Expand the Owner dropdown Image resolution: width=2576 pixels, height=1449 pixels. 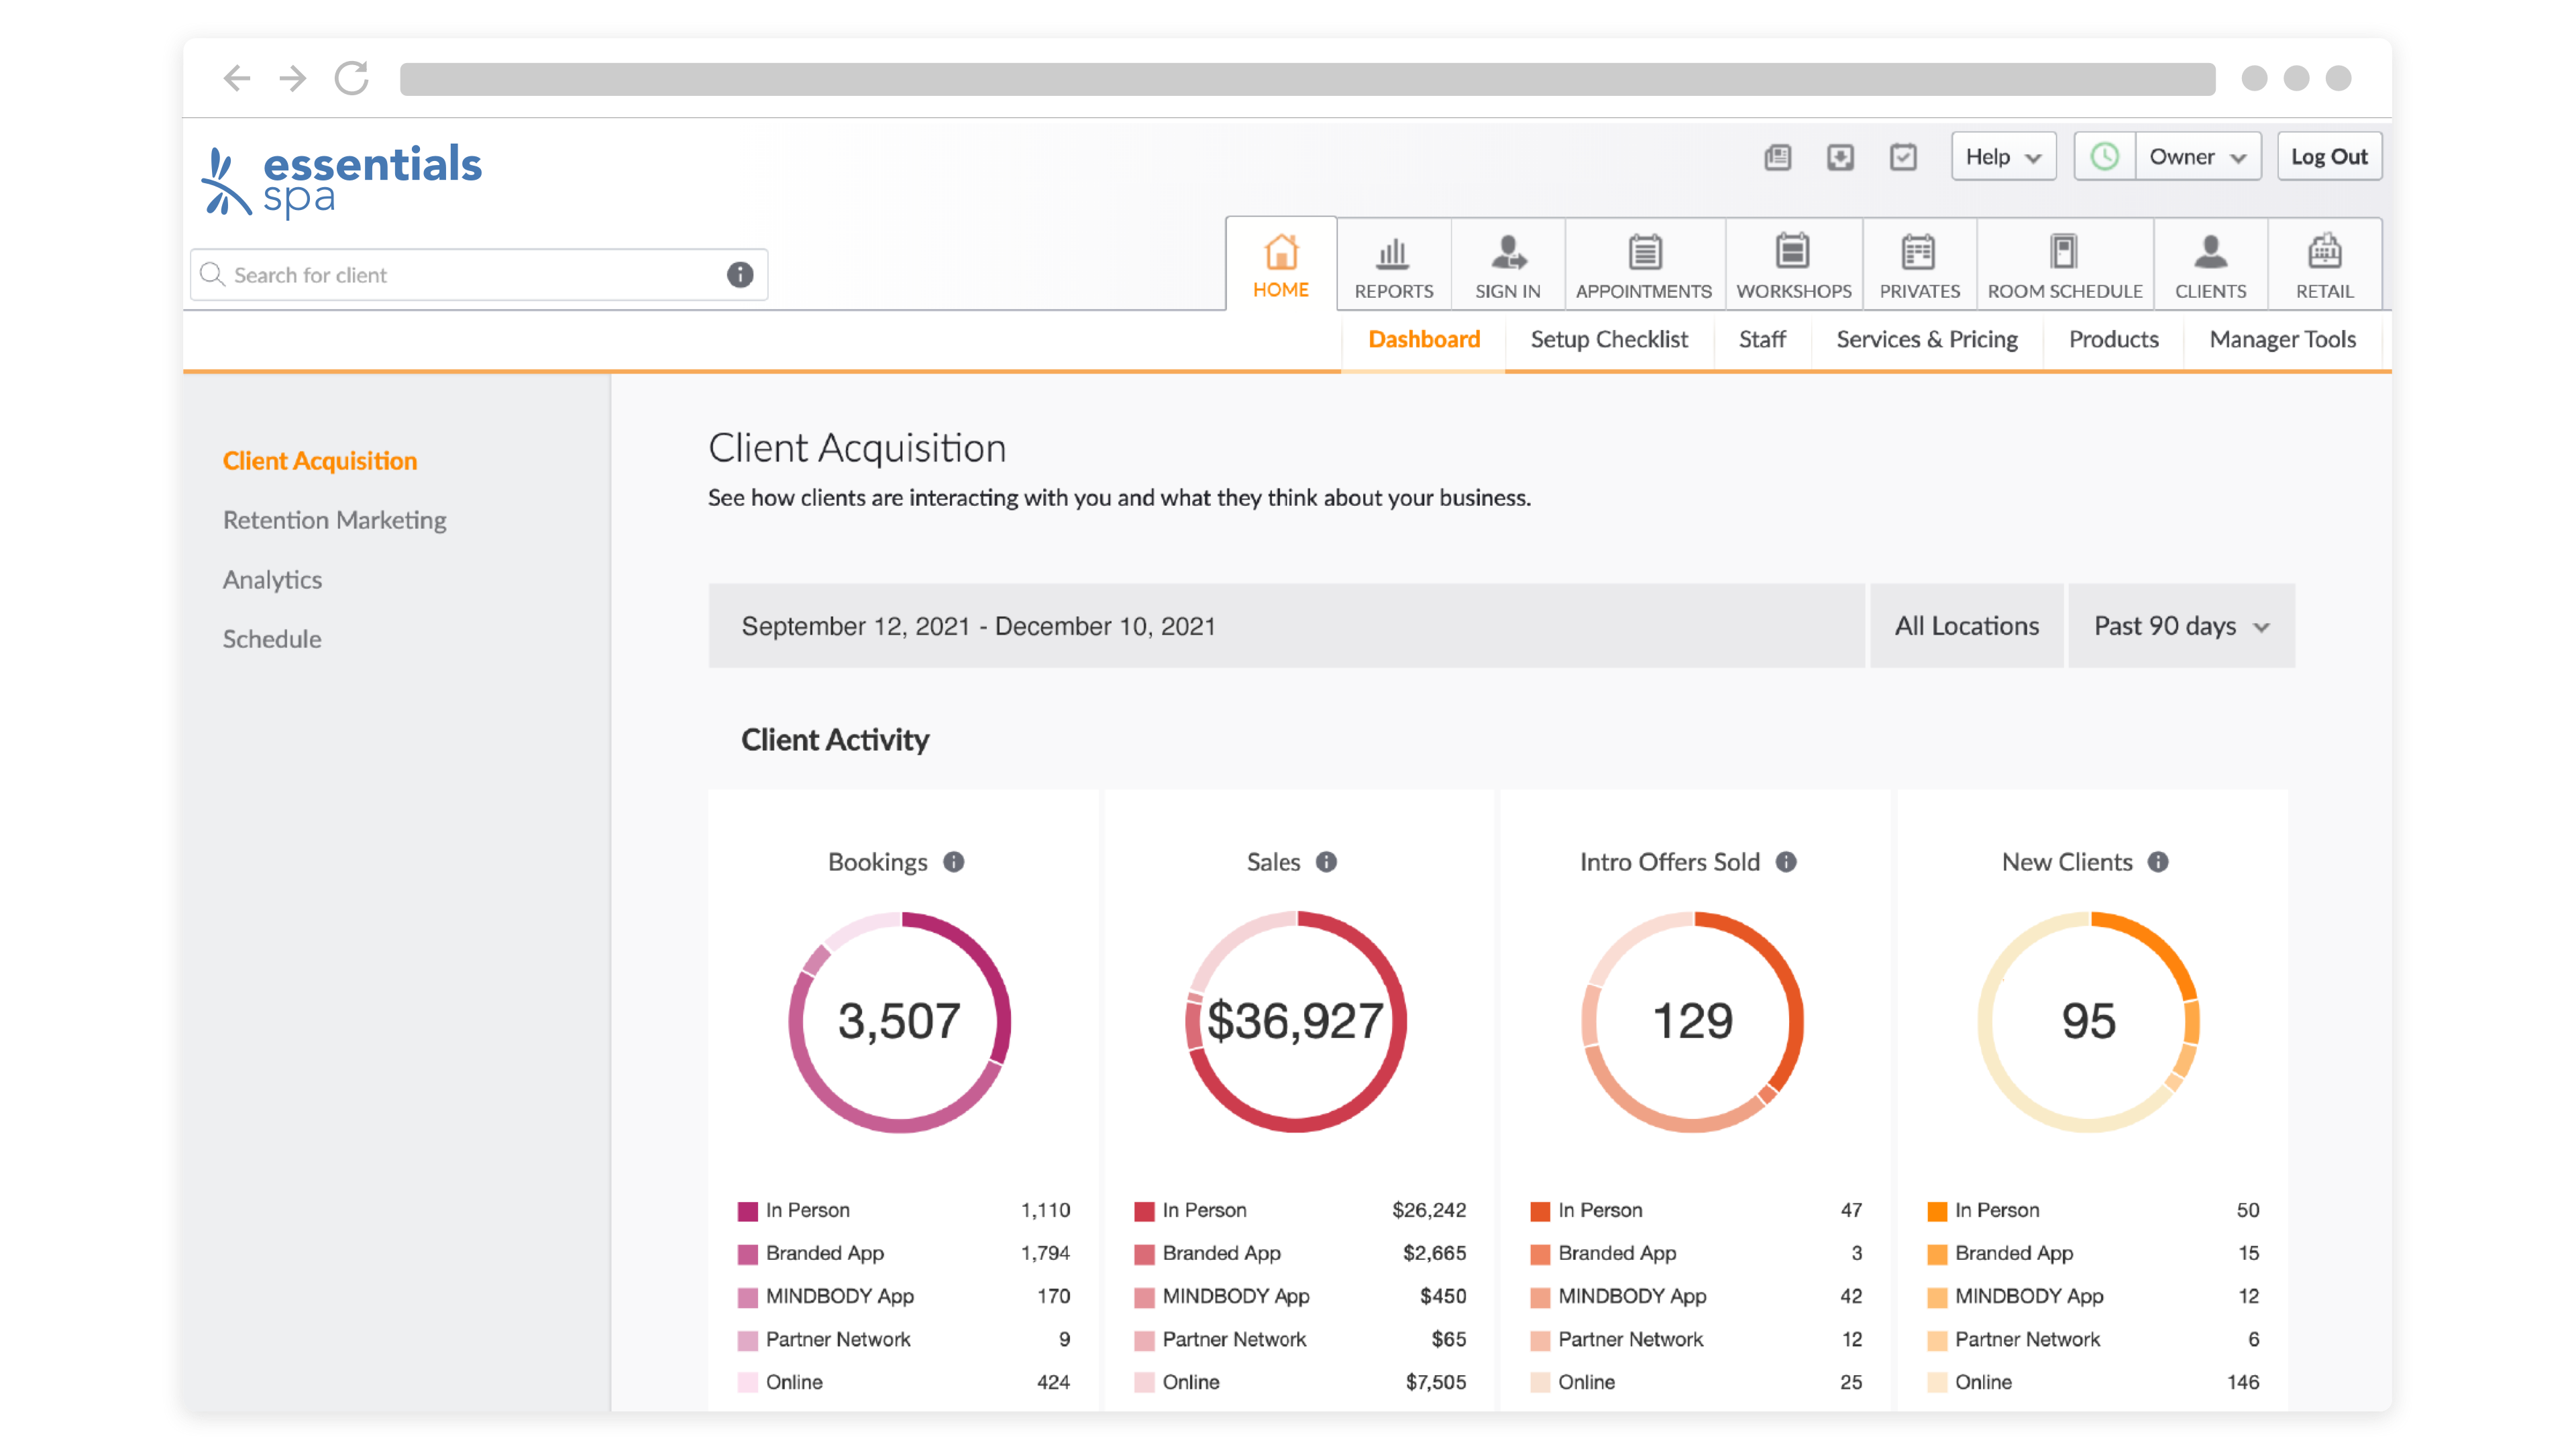2197,157
